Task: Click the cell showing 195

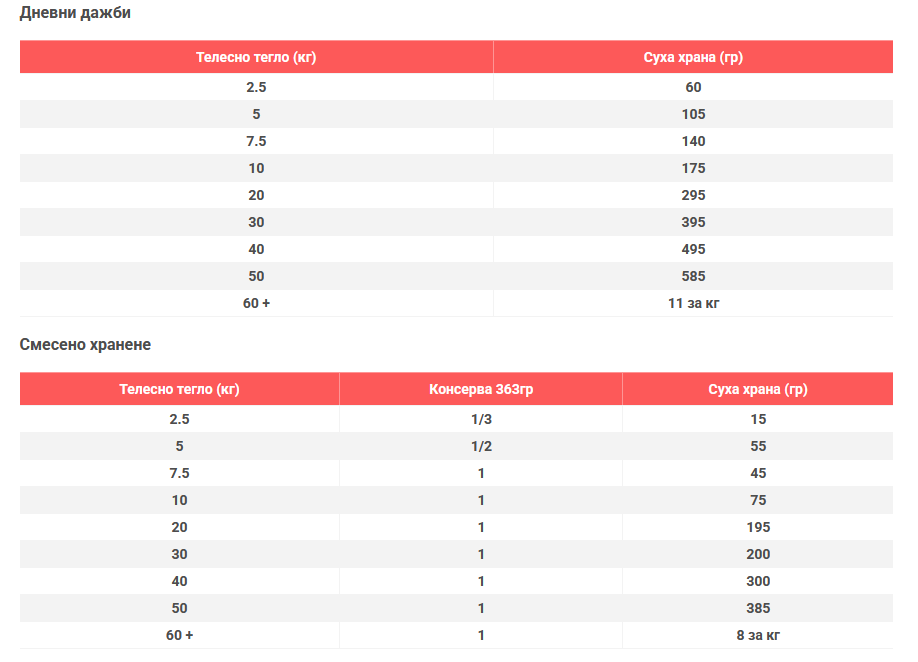Action: click(757, 527)
